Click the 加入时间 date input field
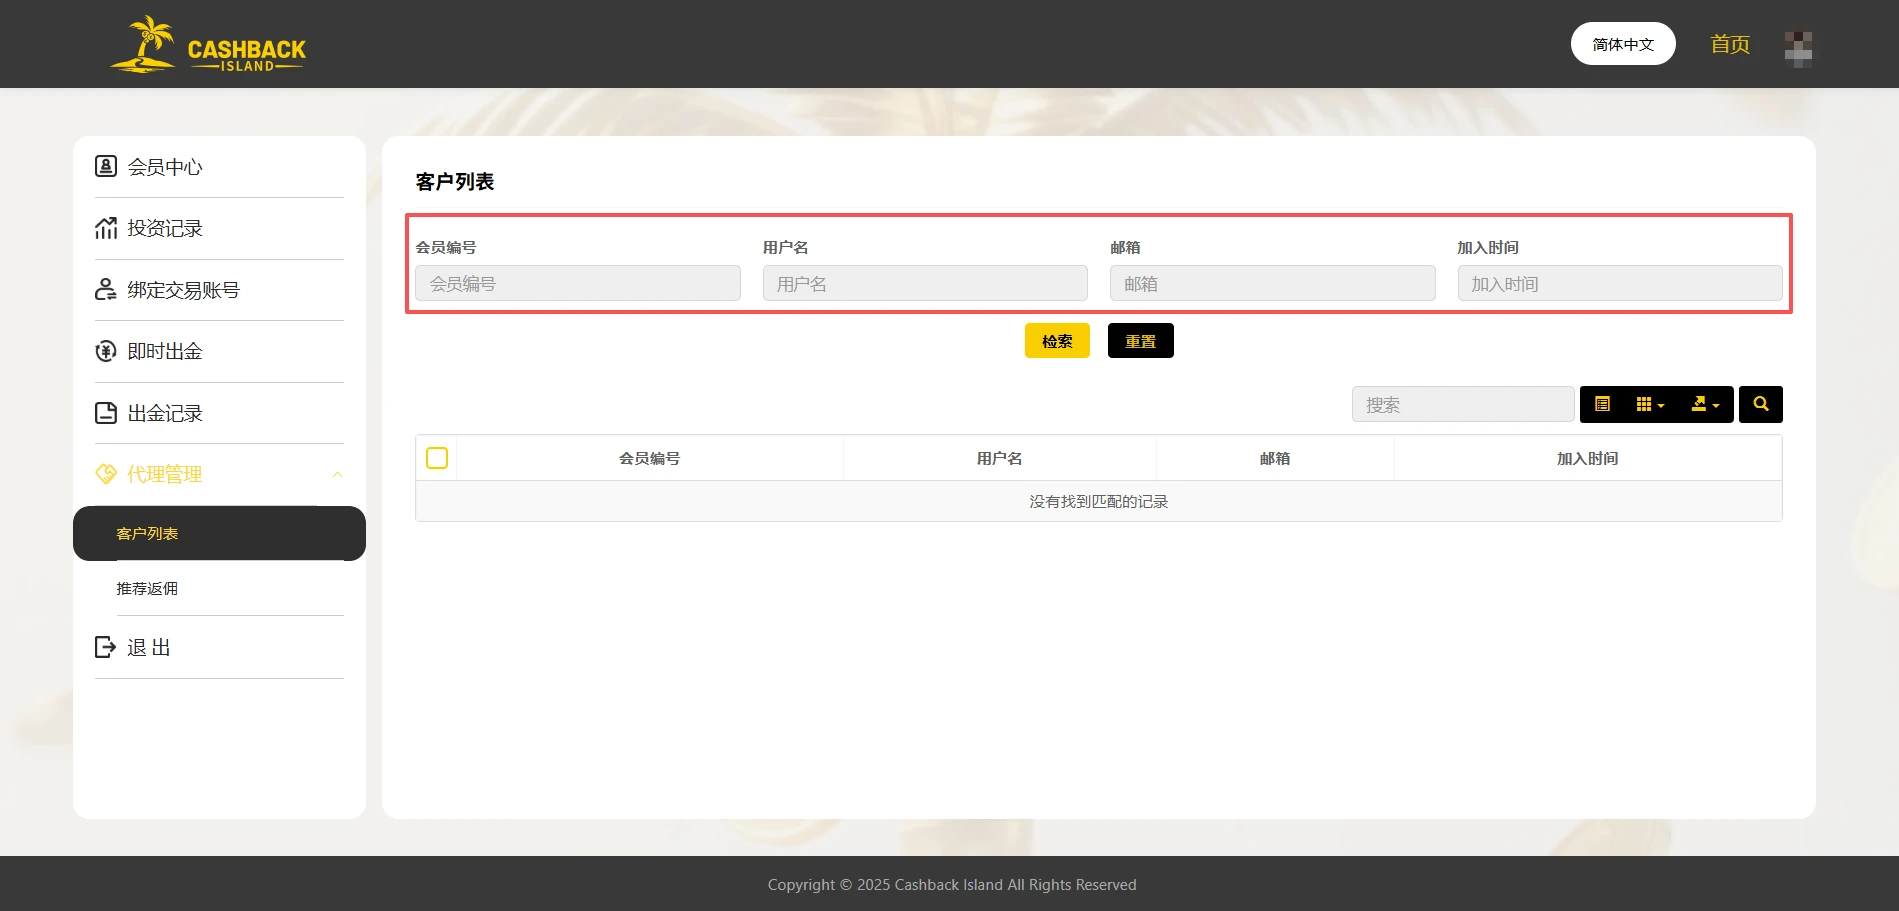1899x911 pixels. (x=1620, y=283)
